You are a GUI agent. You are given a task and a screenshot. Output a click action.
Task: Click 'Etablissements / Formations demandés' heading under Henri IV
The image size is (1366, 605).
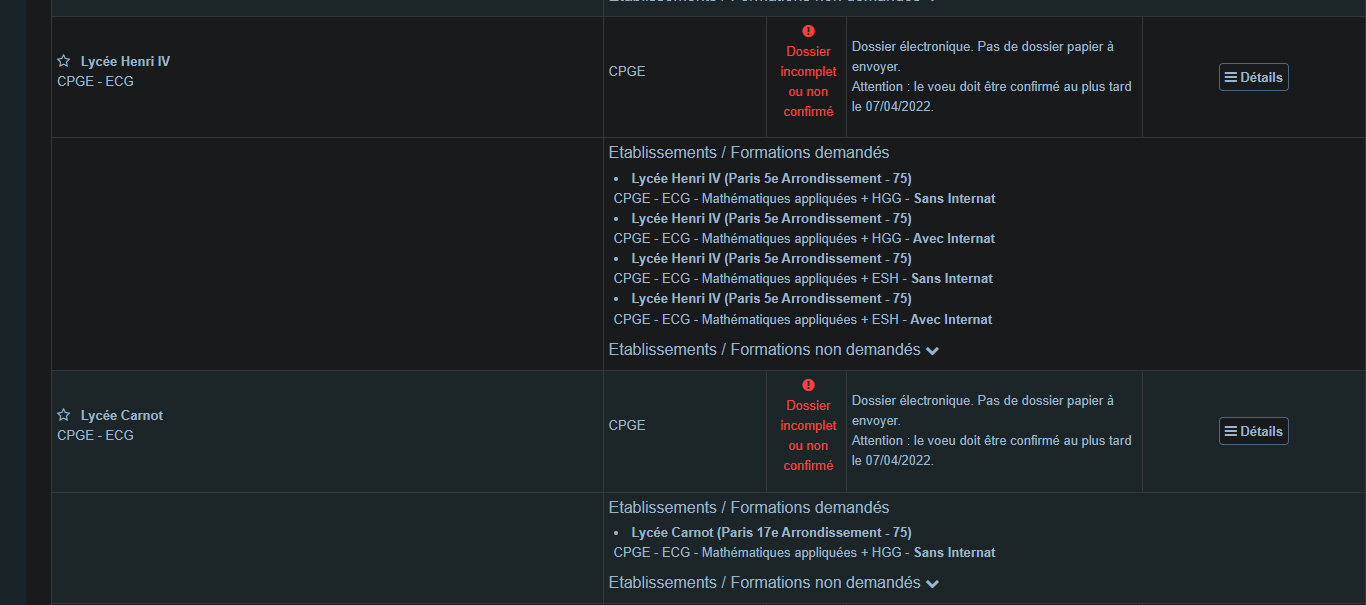(x=748, y=153)
